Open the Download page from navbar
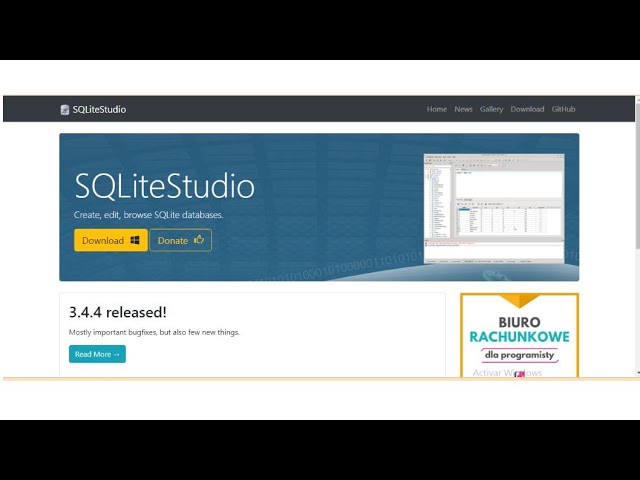 (x=527, y=109)
